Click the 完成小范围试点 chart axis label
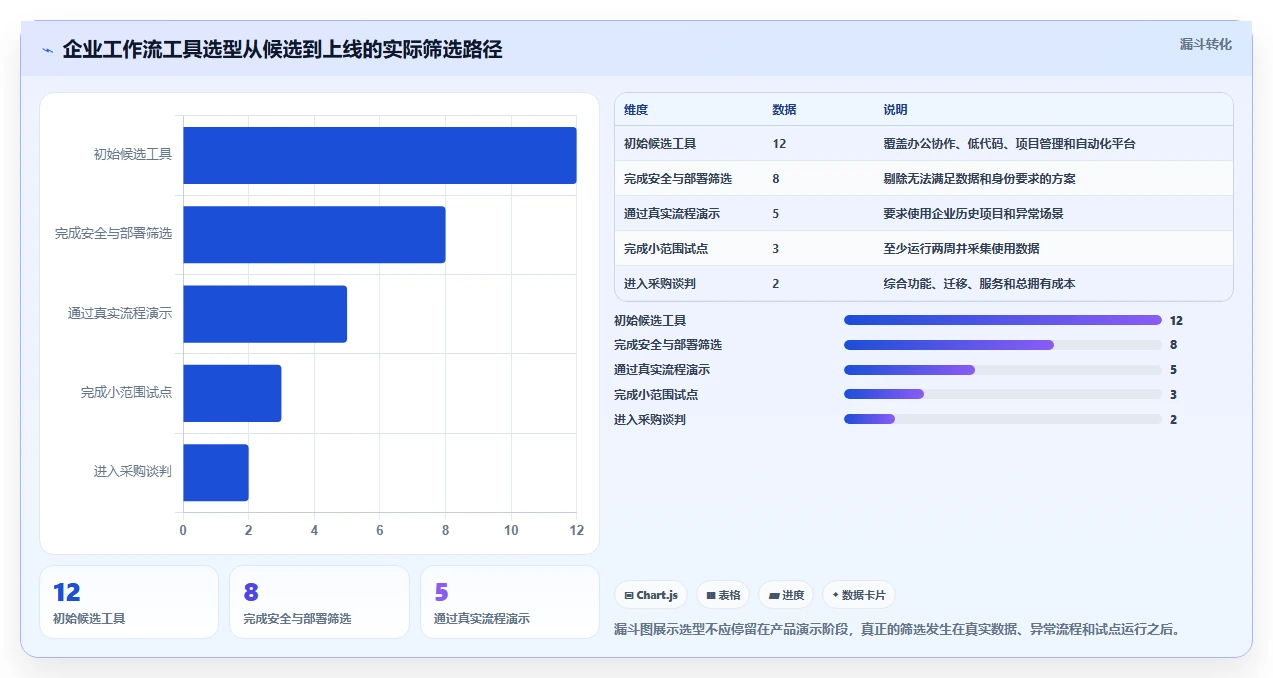 [127, 393]
